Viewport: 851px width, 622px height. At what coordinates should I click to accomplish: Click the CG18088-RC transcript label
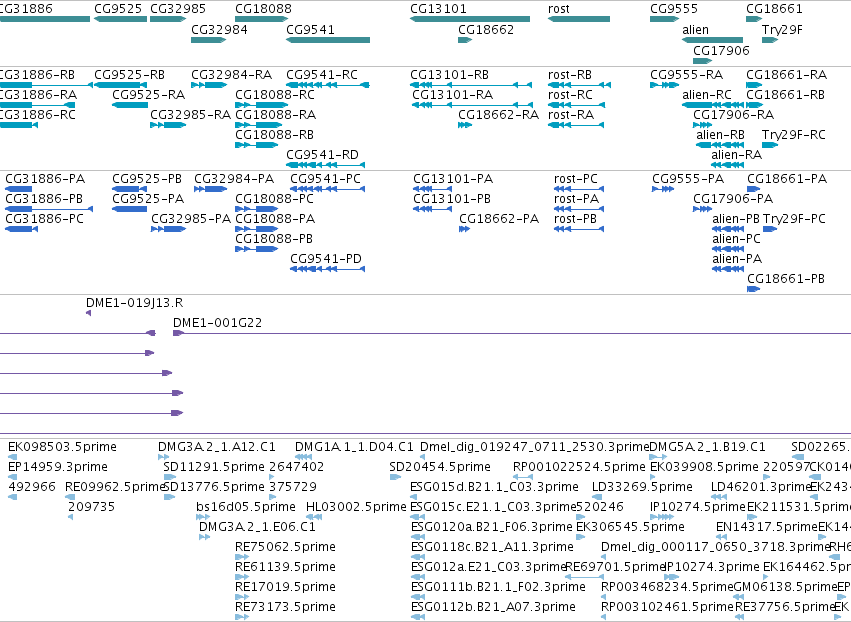275,95
